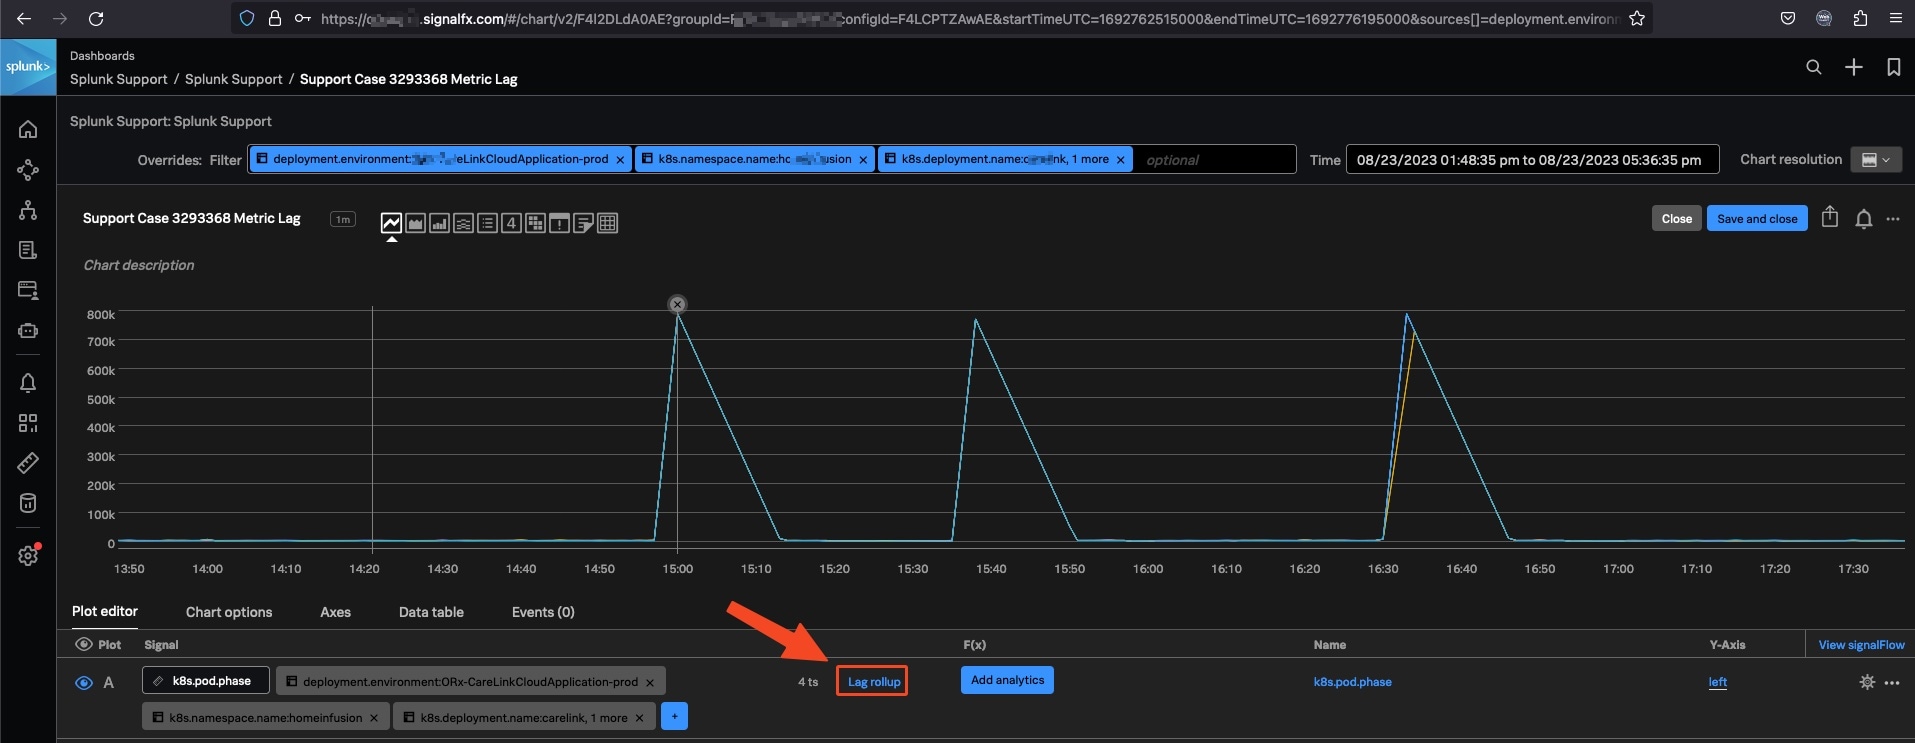Open the left Y-axis selector for plot A
Image resolution: width=1915 pixels, height=743 pixels.
(x=1717, y=682)
